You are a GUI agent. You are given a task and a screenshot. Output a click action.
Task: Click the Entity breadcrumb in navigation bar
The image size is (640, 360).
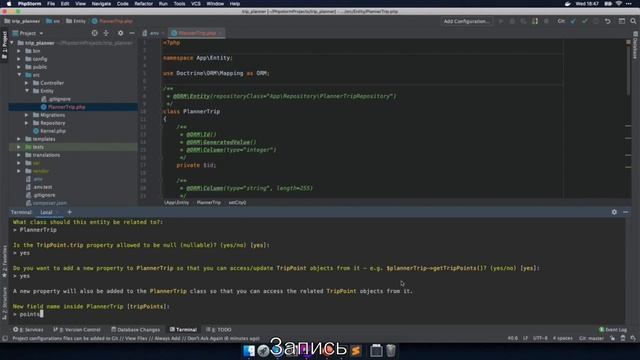pos(76,21)
